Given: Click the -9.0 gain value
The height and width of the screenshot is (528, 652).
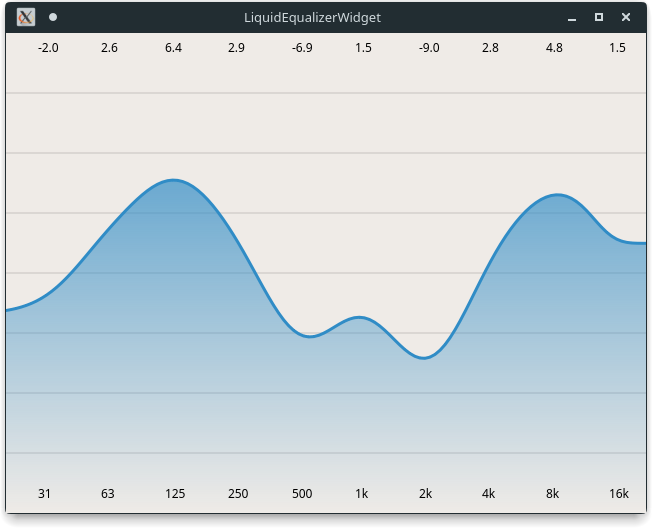Looking at the screenshot, I should coord(429,48).
